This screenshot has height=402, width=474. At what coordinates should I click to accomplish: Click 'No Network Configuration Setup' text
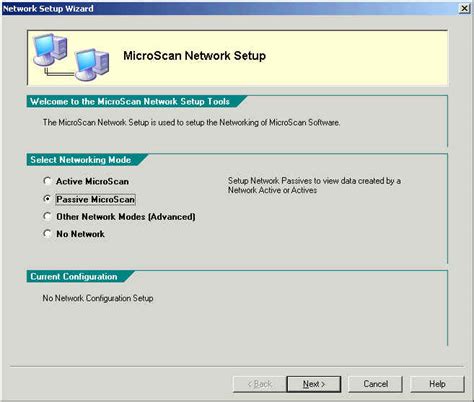(98, 298)
